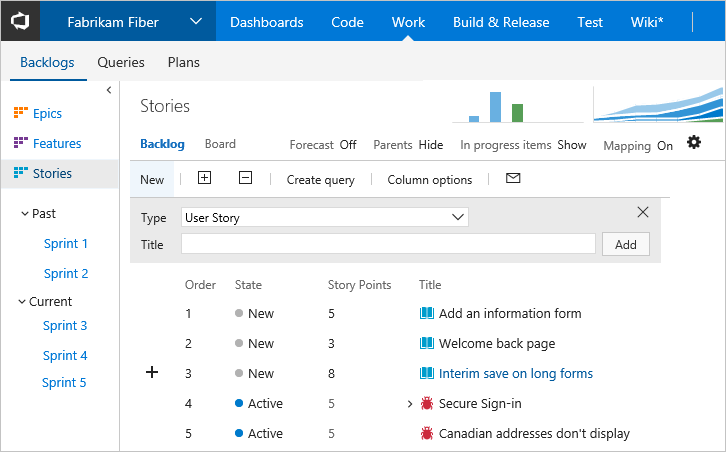Image resolution: width=726 pixels, height=452 pixels.
Task: Open the Queries tab
Action: pyautogui.click(x=121, y=62)
